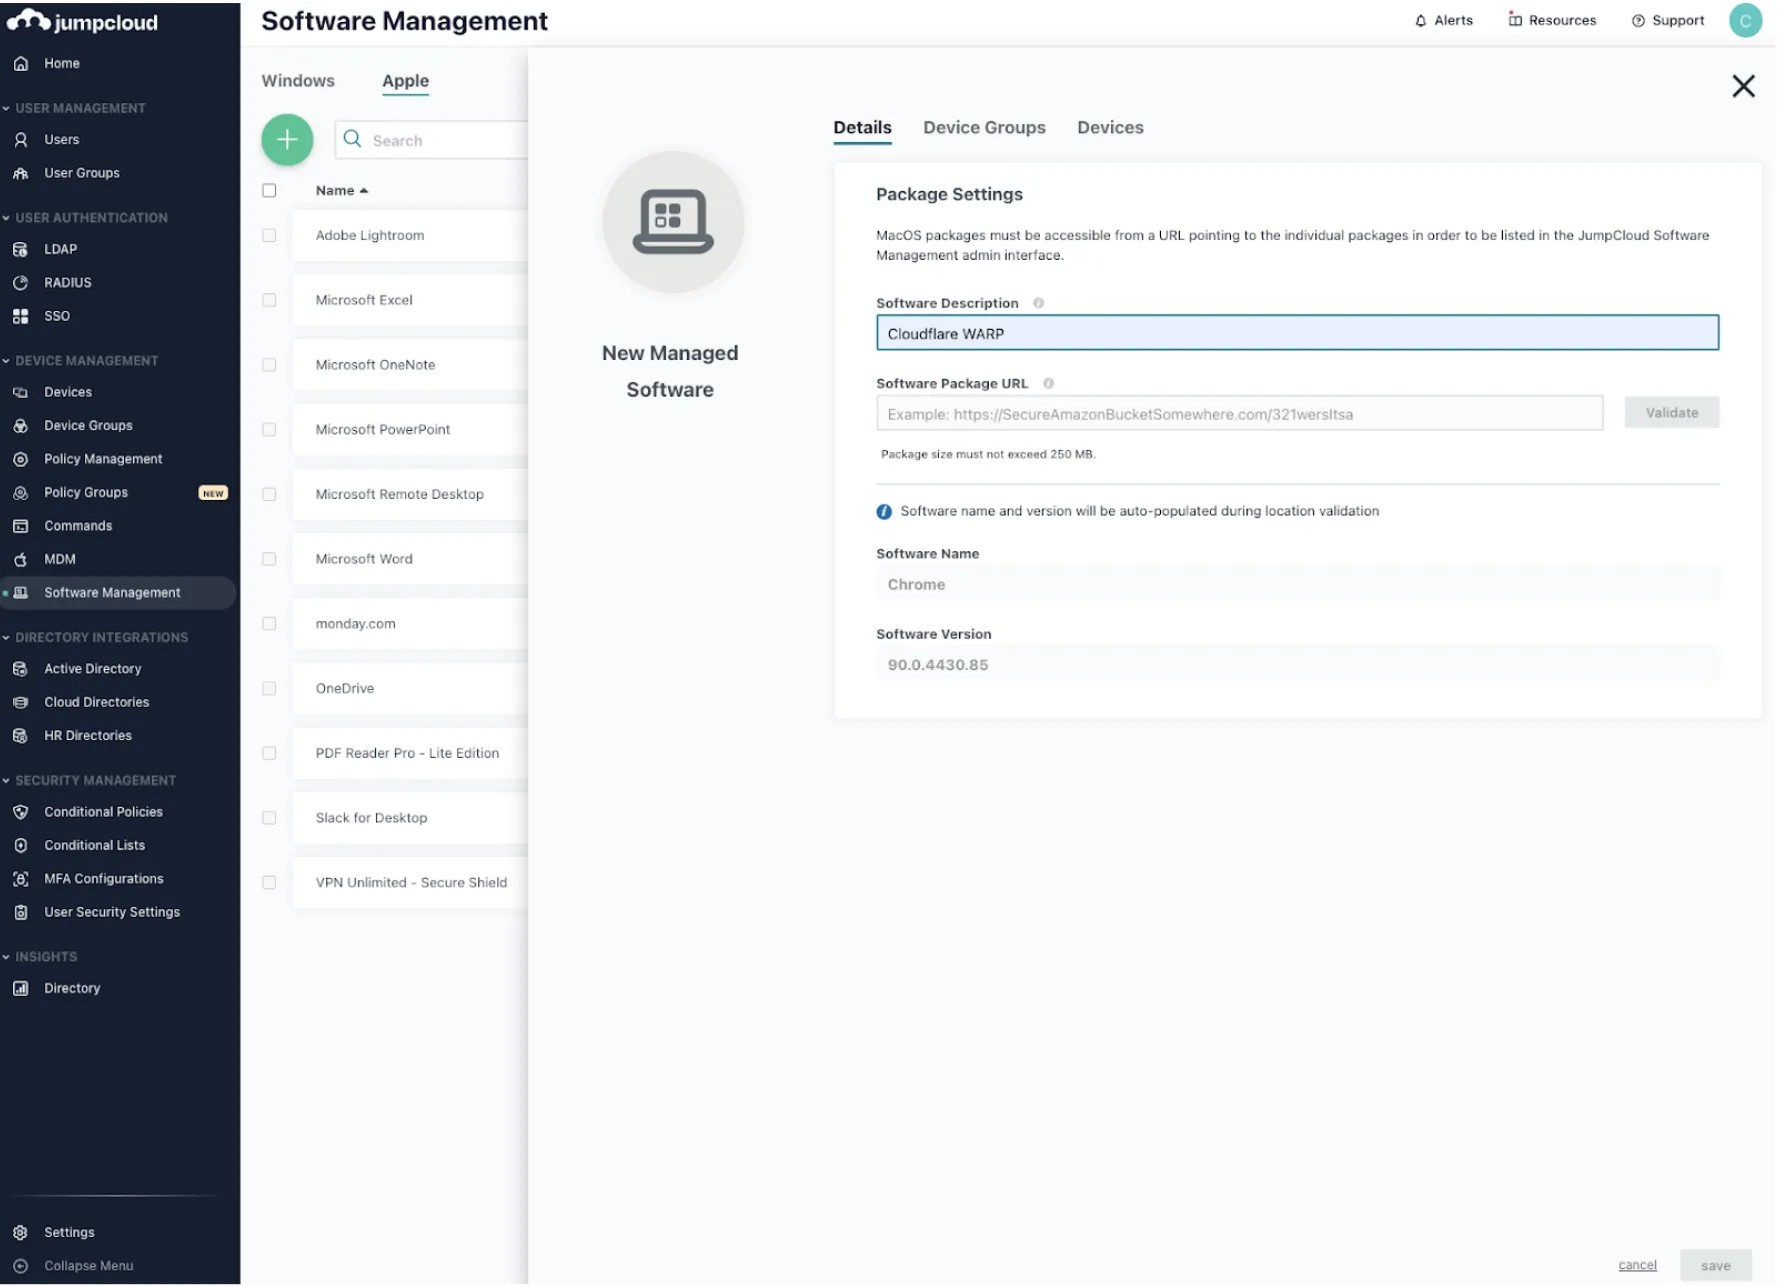Collapse the DIRECTORY INTEGRATIONS section
Image resolution: width=1780 pixels, height=1286 pixels.
click(6, 637)
